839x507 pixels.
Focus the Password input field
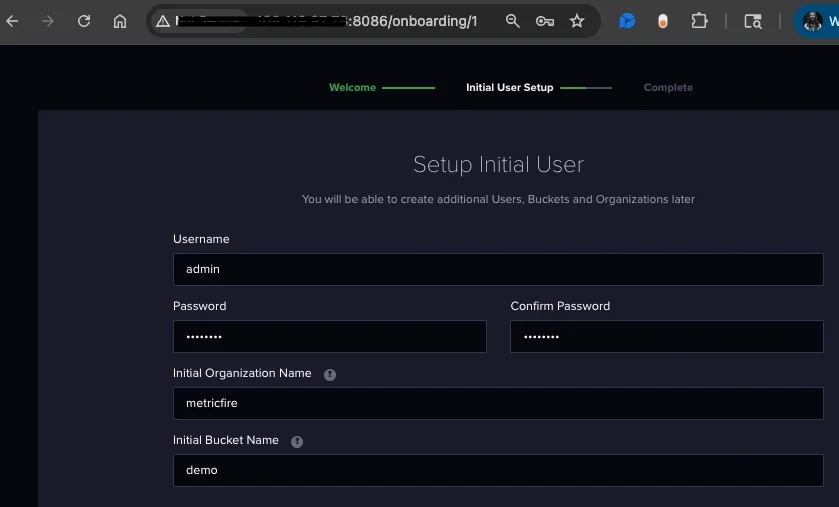tap(330, 336)
